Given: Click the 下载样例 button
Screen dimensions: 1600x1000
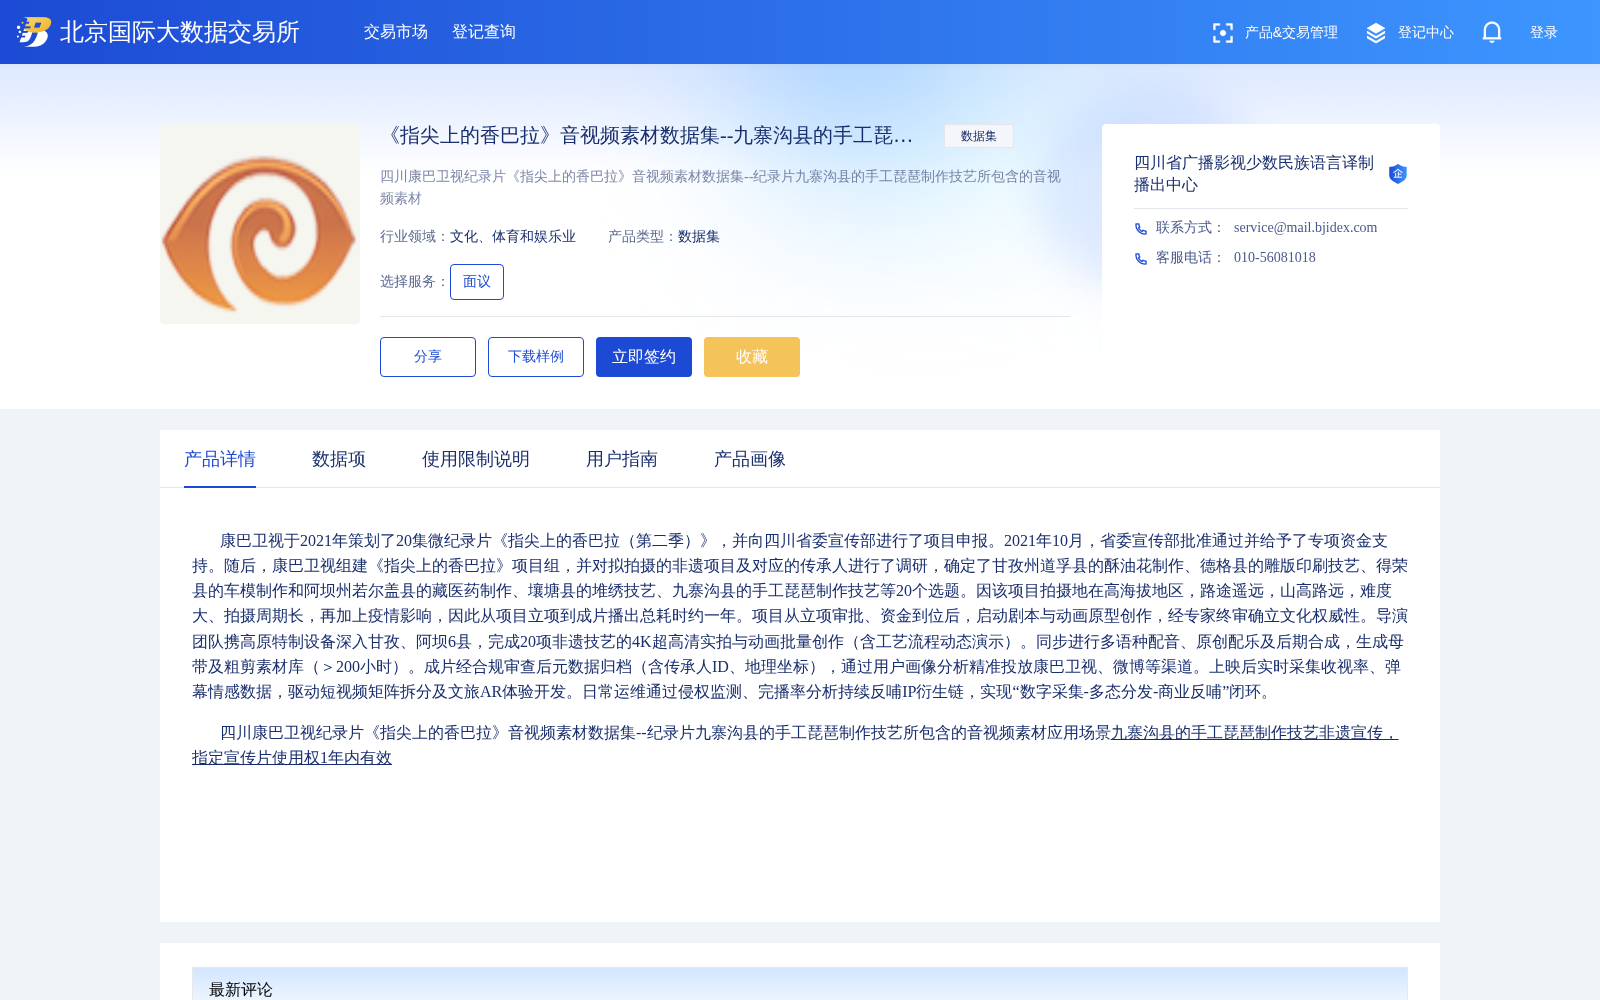Looking at the screenshot, I should point(536,357).
